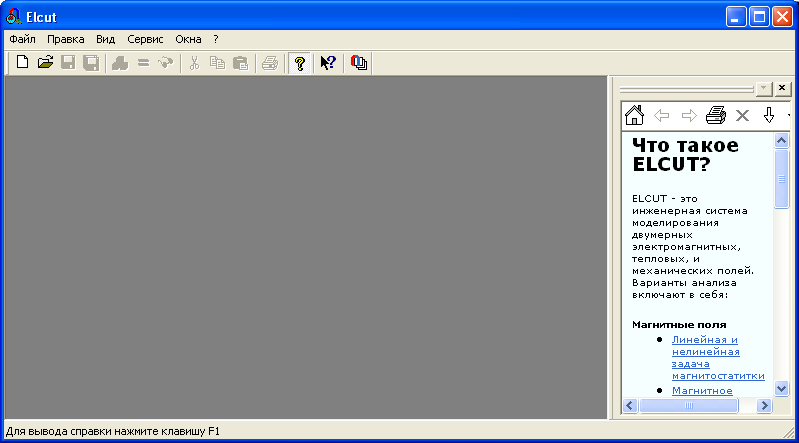Screen dimensions: 799x443
Task: Follow the Магнитное link
Action: 702,390
